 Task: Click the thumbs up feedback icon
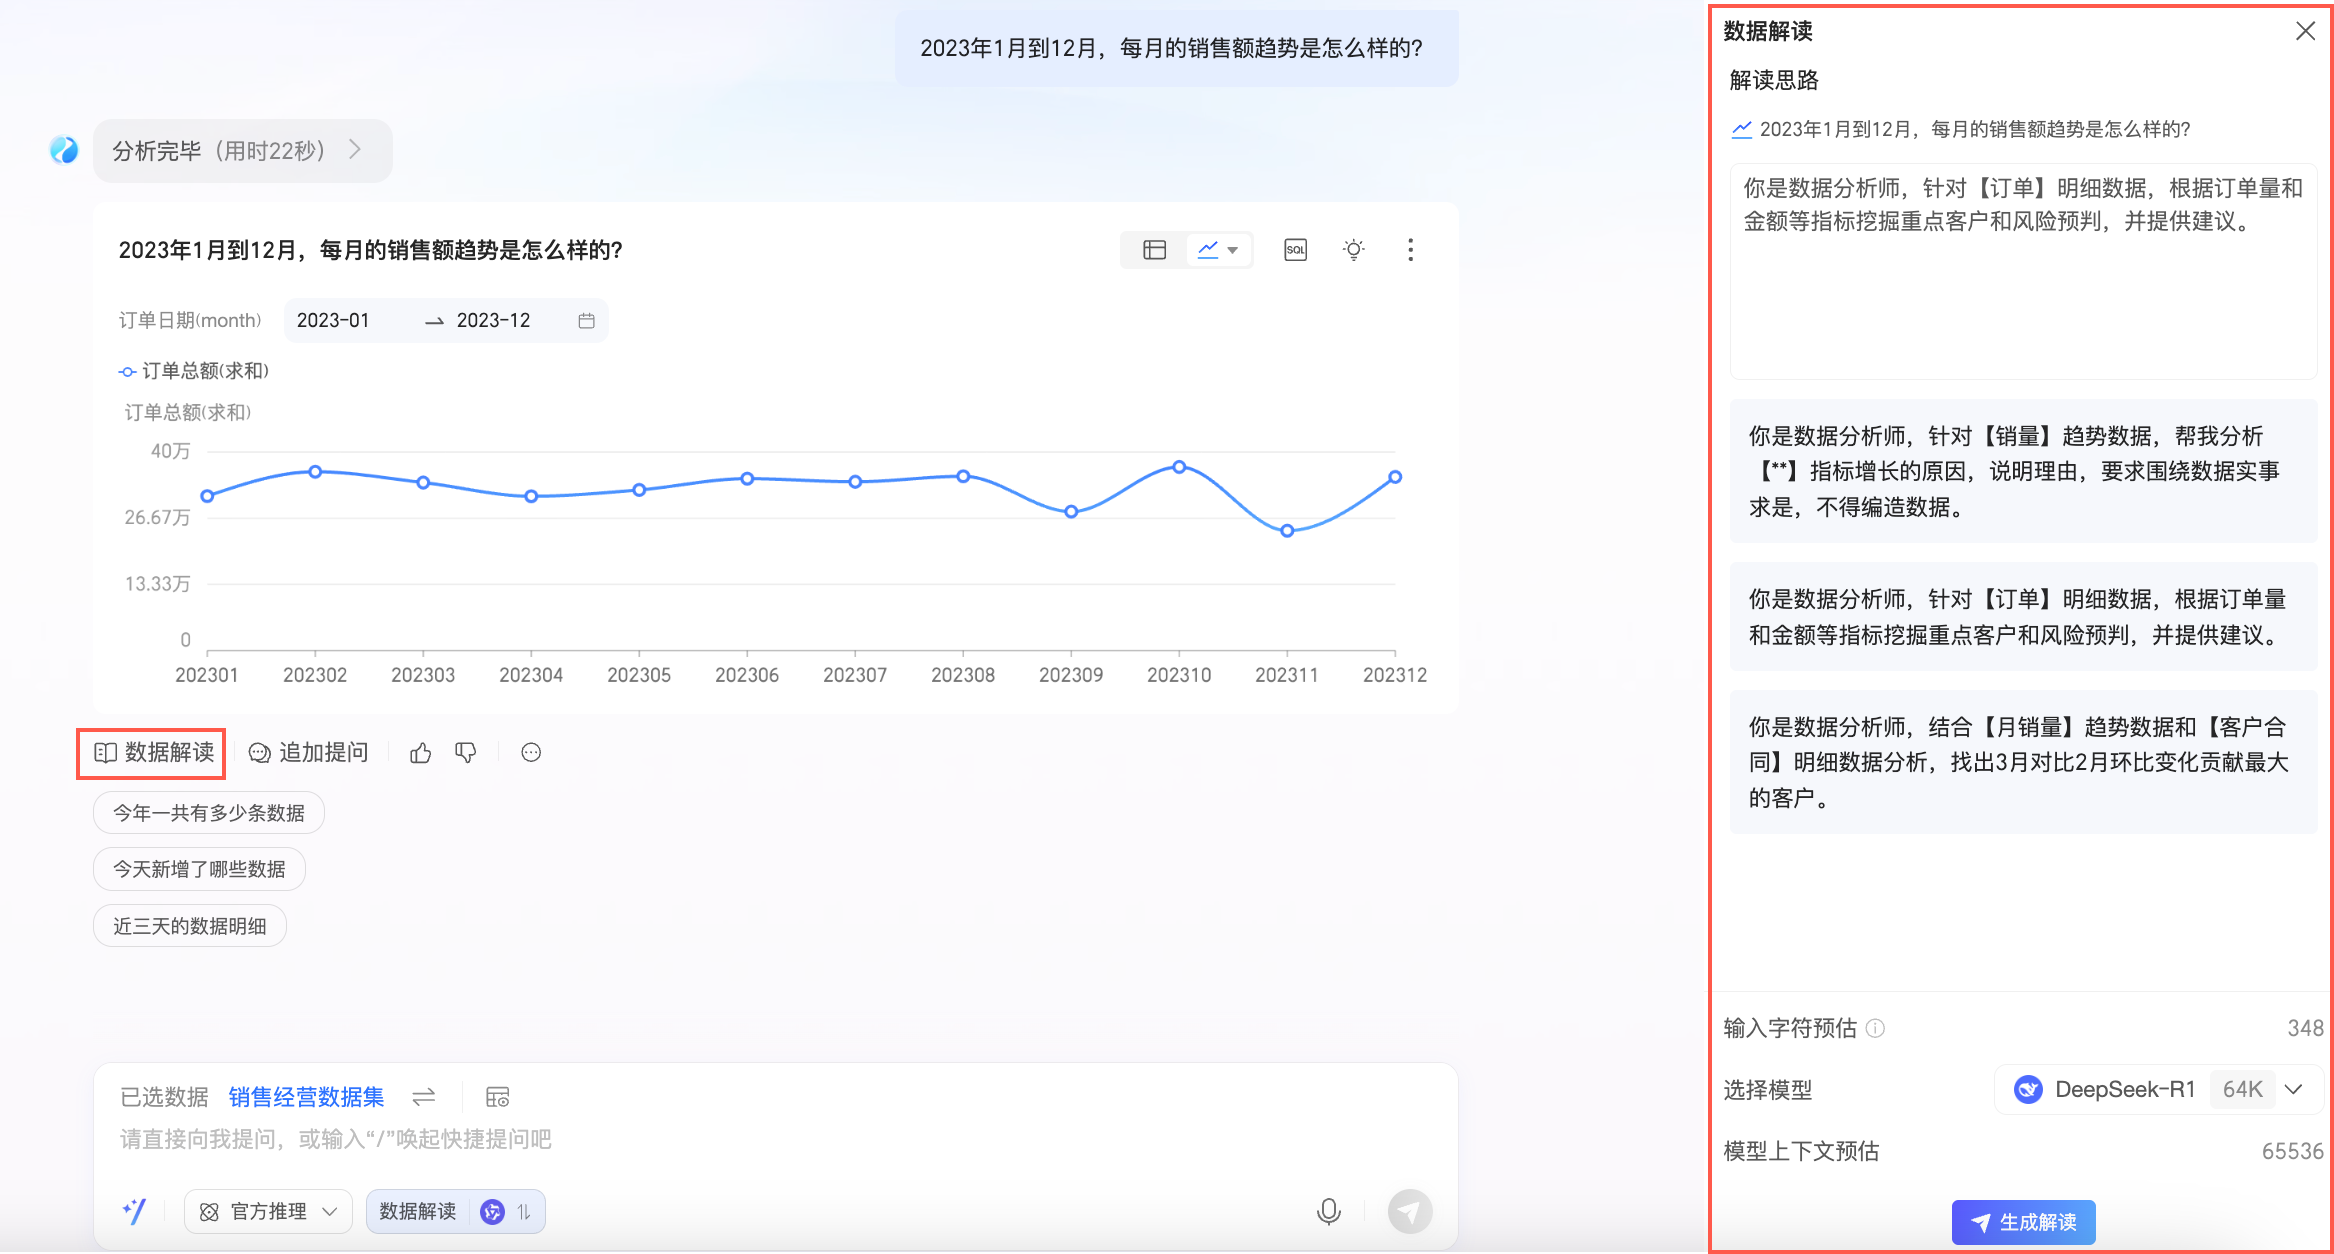pyautogui.click(x=420, y=753)
